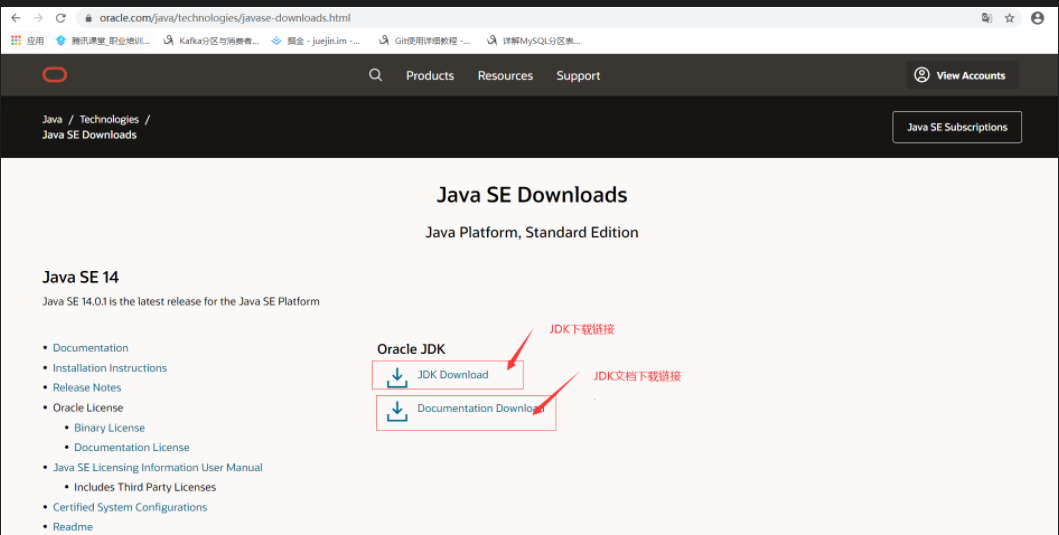This screenshot has width=1059, height=535.
Task: Open the browser profile avatar icon
Action: (x=1038, y=18)
